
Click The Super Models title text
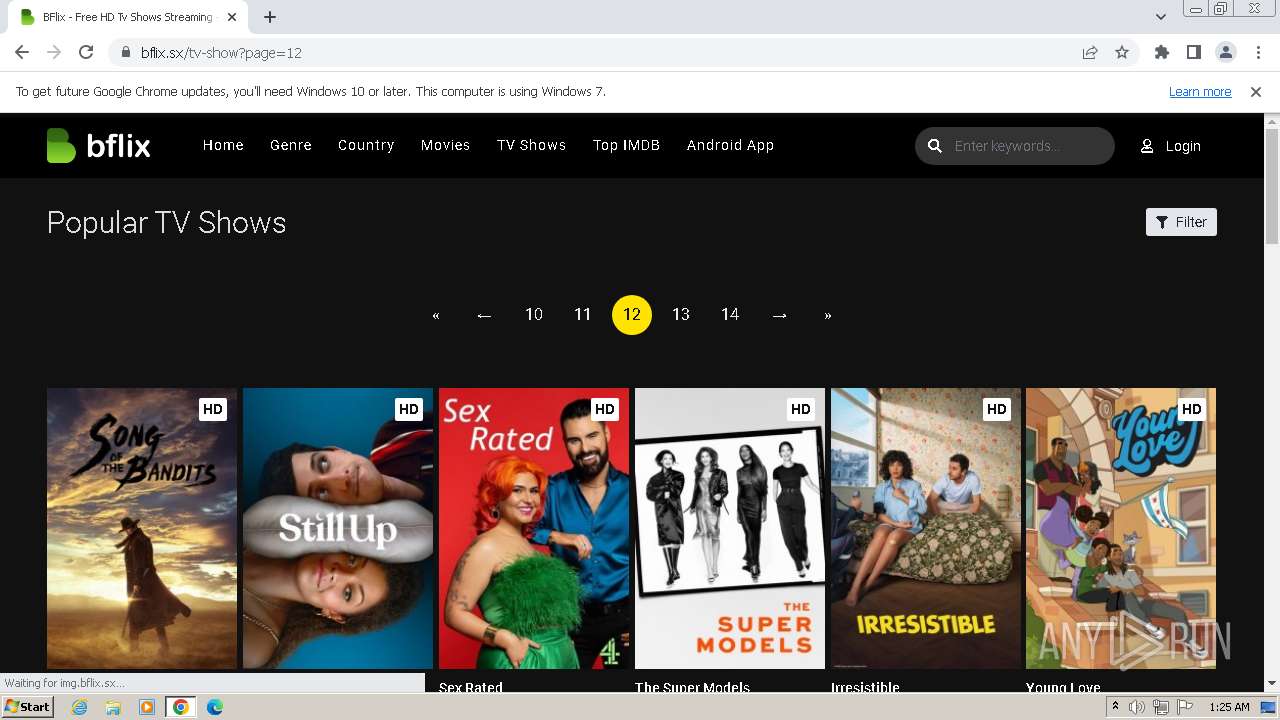click(x=692, y=687)
